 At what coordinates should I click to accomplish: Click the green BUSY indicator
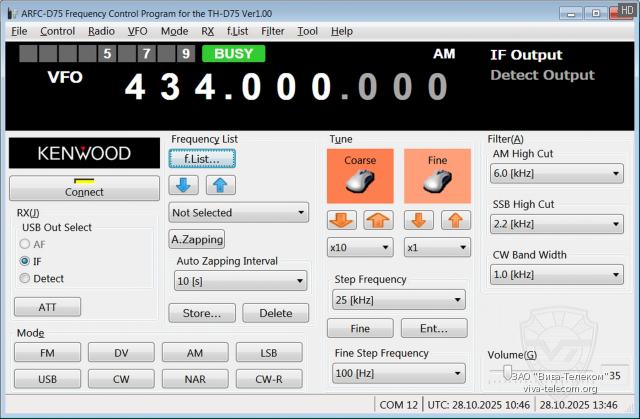point(233,53)
